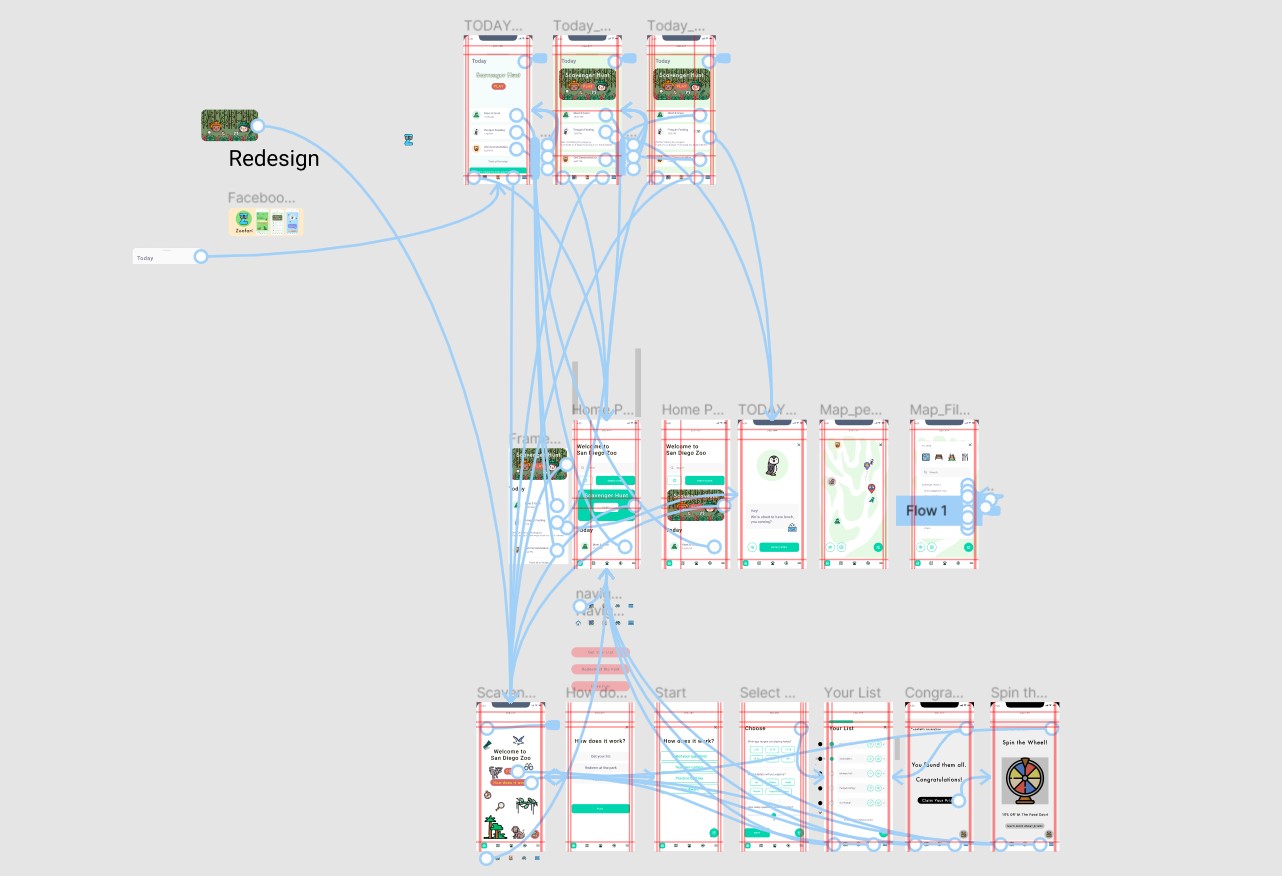The width and height of the screenshot is (1282, 876).
Task: Click the green button in the lunch prompt frame
Action: coord(779,547)
